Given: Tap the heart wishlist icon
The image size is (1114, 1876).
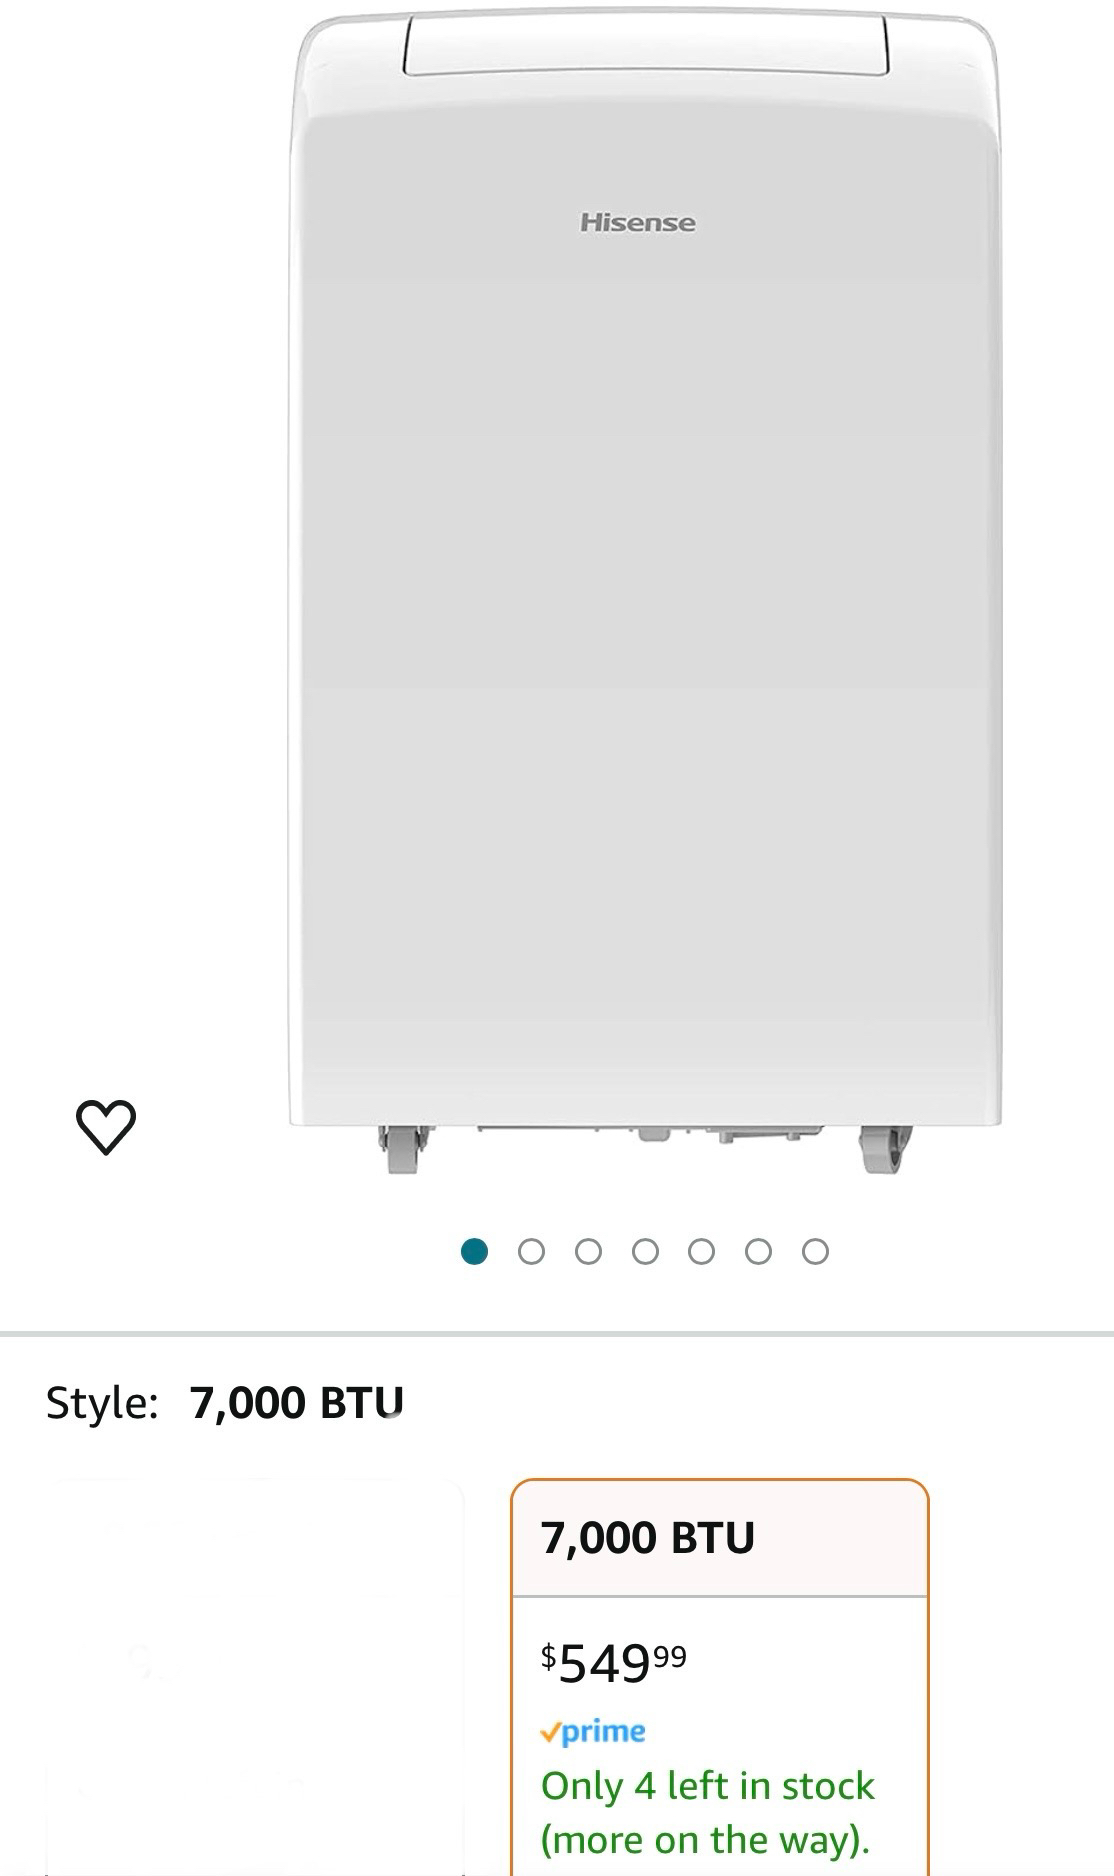Looking at the screenshot, I should click(x=106, y=1127).
